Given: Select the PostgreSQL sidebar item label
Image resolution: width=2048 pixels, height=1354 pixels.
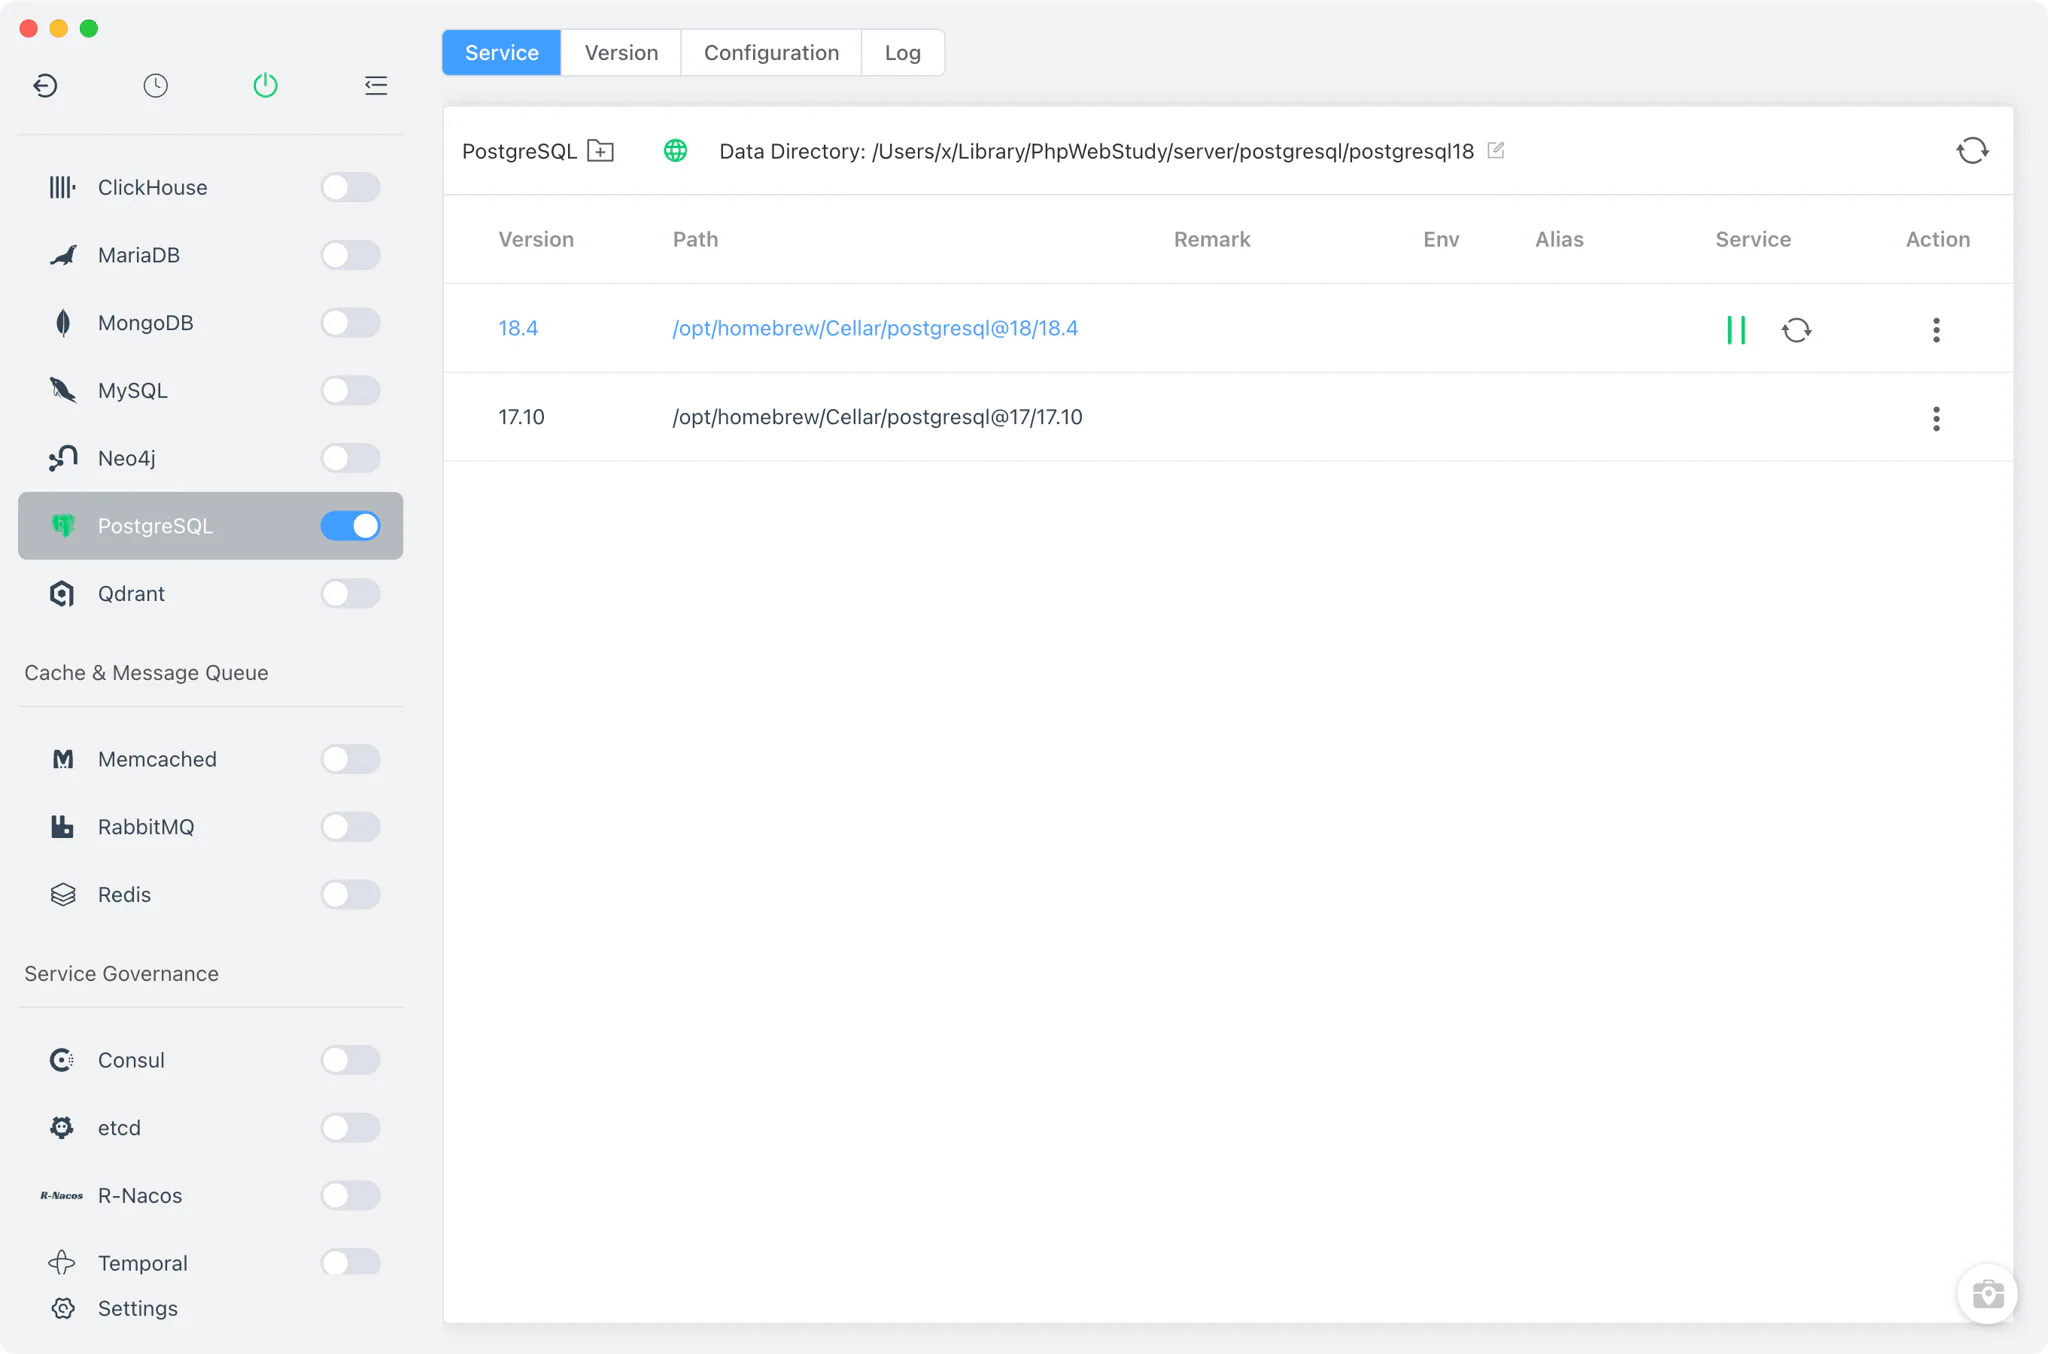Looking at the screenshot, I should [155, 526].
